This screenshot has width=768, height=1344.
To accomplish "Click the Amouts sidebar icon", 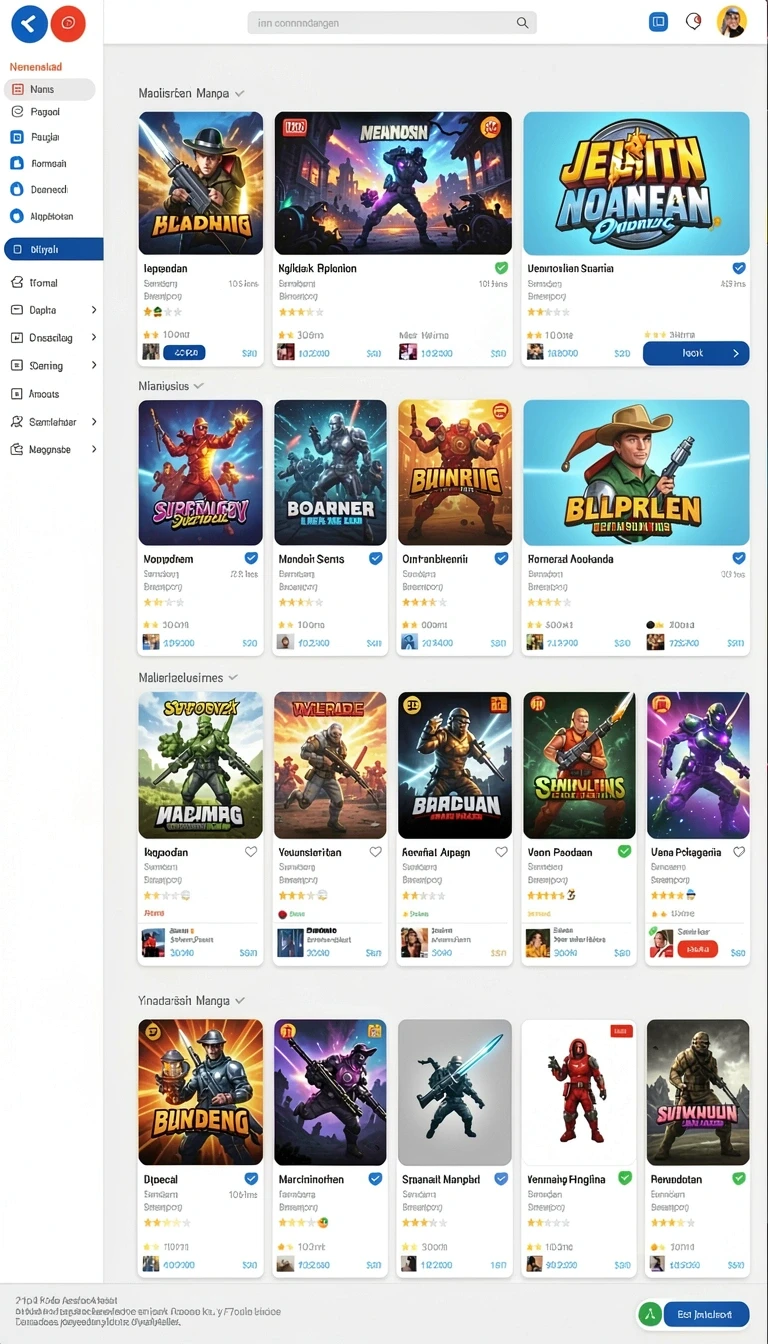I will (x=16, y=394).
